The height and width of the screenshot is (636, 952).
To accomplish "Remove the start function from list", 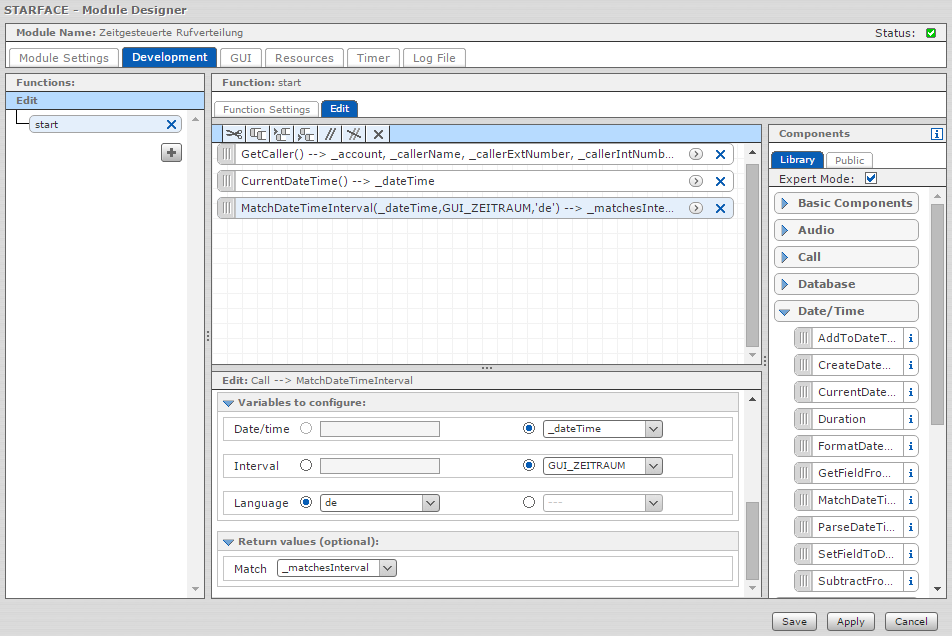I will [x=171, y=125].
